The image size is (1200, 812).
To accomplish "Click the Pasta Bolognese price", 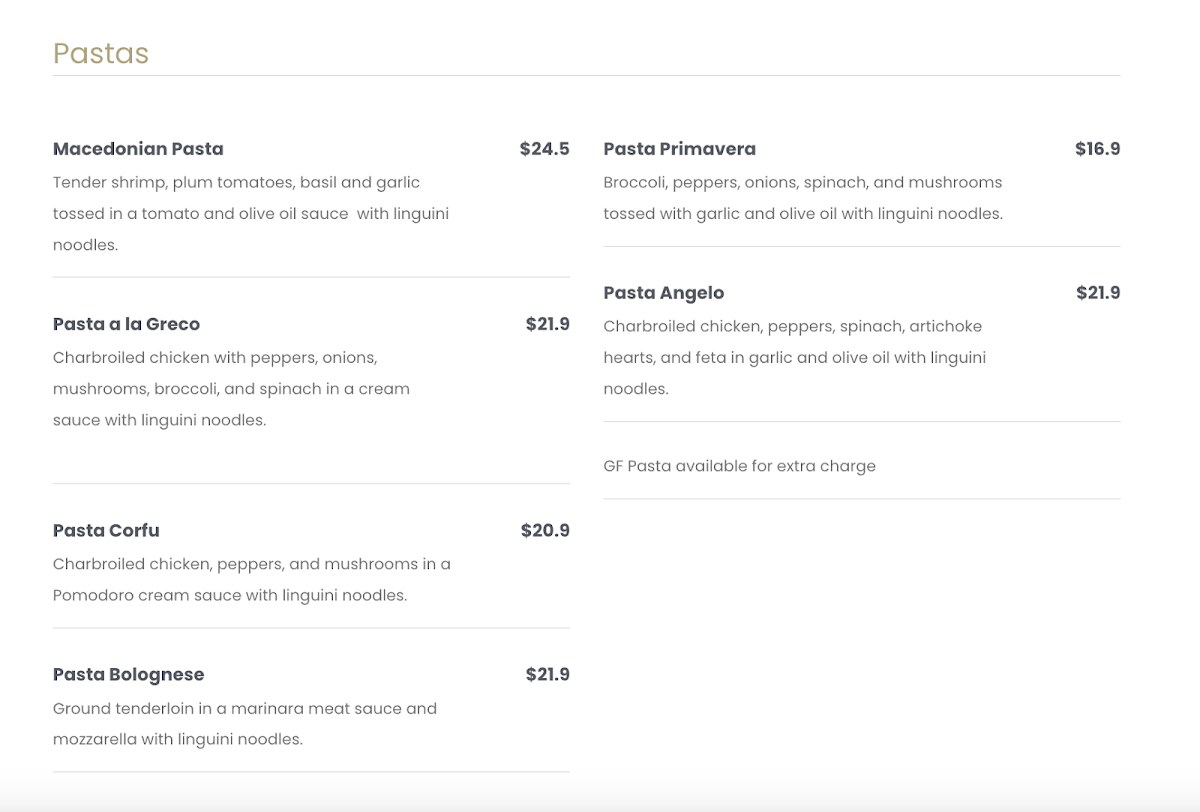I will coord(547,675).
